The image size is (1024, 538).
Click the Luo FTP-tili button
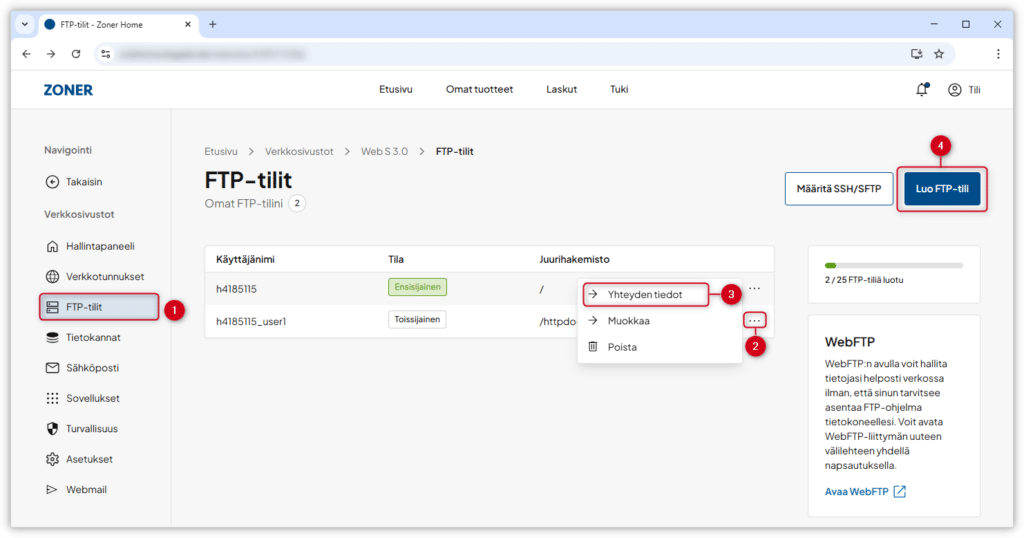click(942, 189)
